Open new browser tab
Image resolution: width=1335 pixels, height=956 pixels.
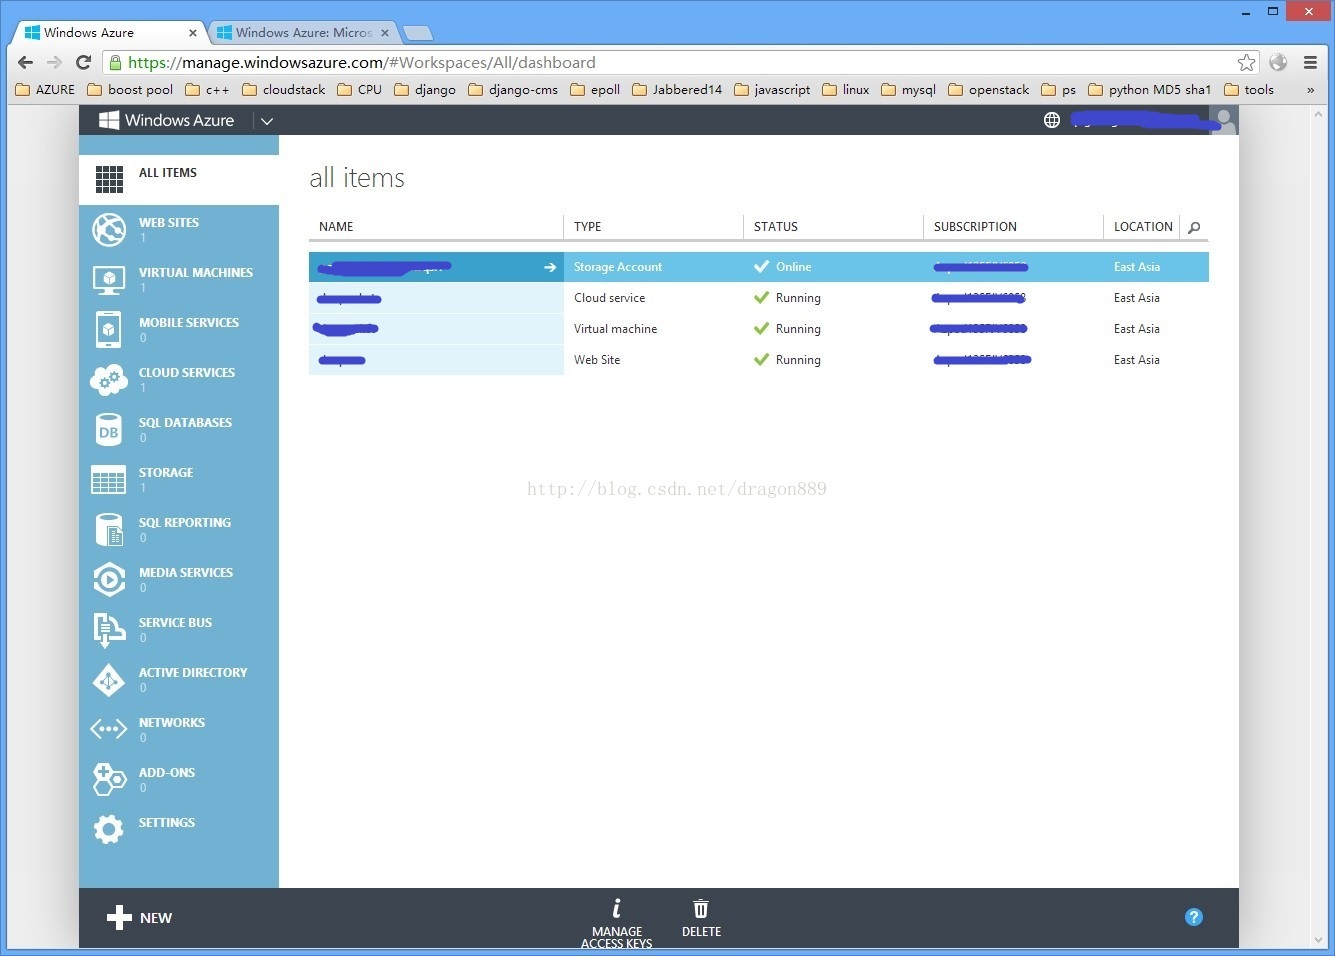(417, 33)
